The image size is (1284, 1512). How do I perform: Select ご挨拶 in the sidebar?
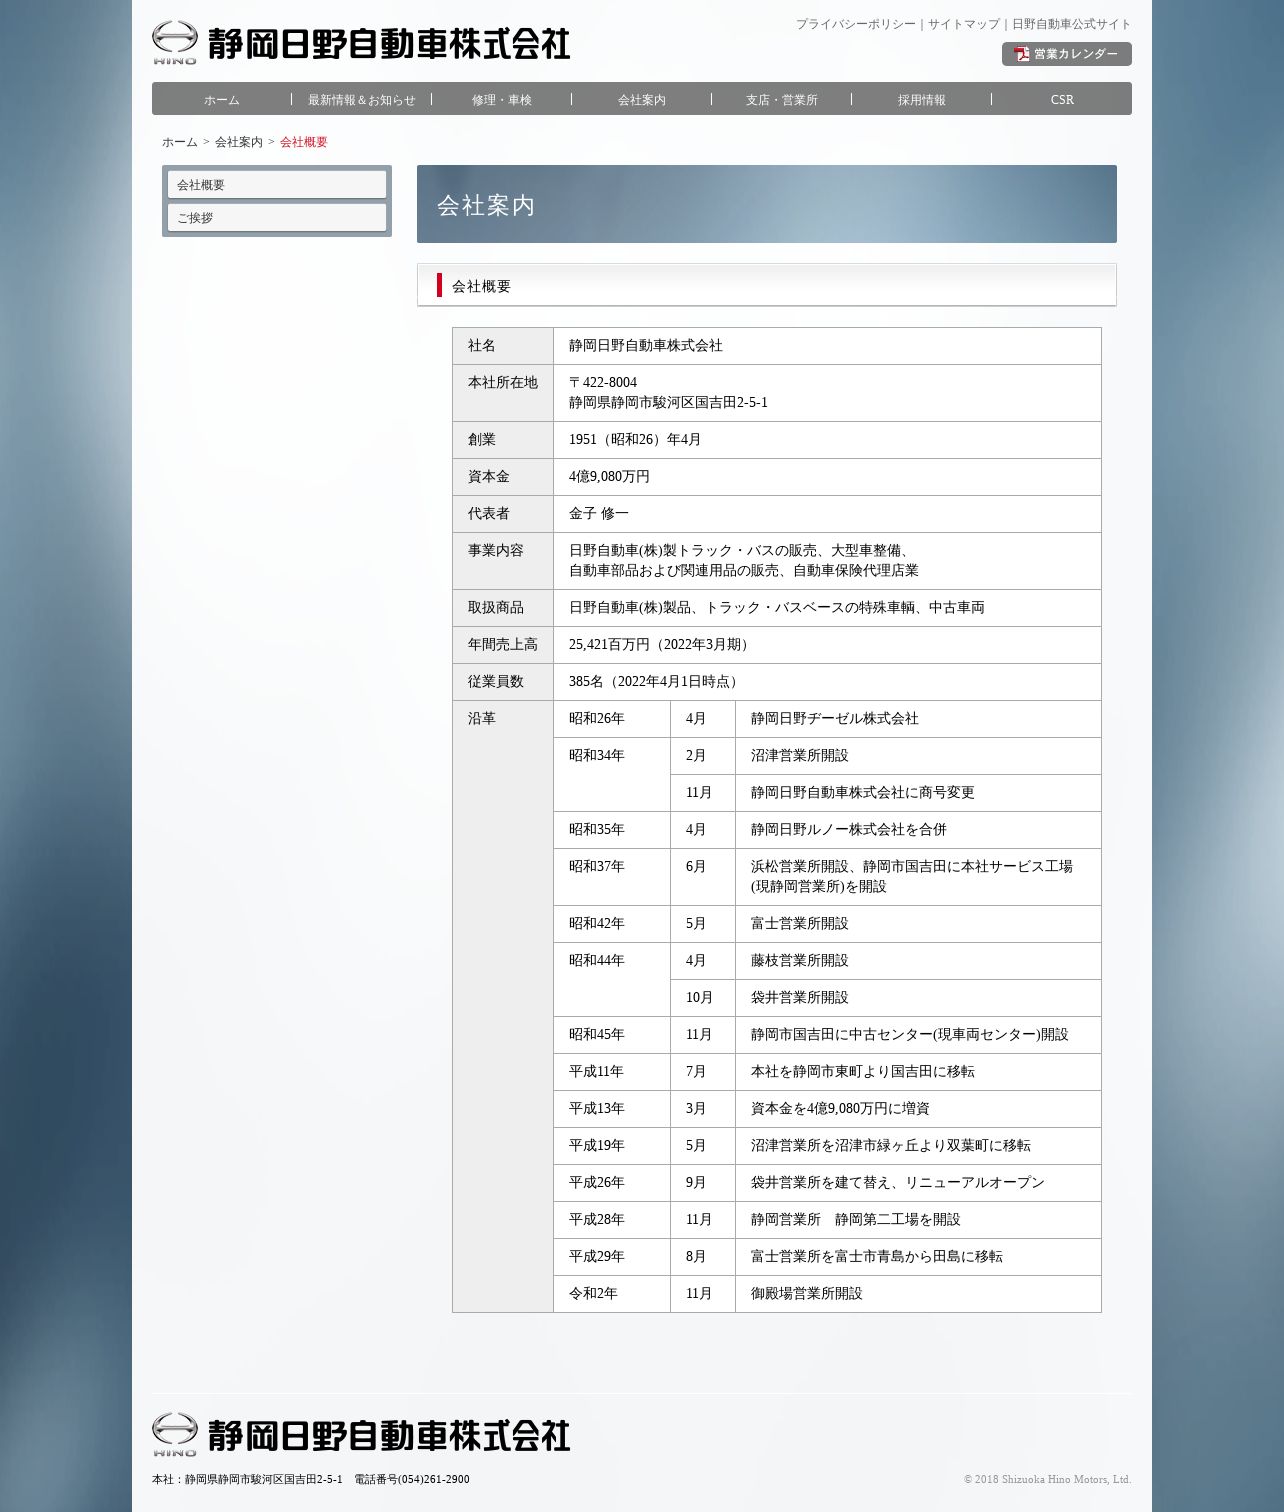277,218
